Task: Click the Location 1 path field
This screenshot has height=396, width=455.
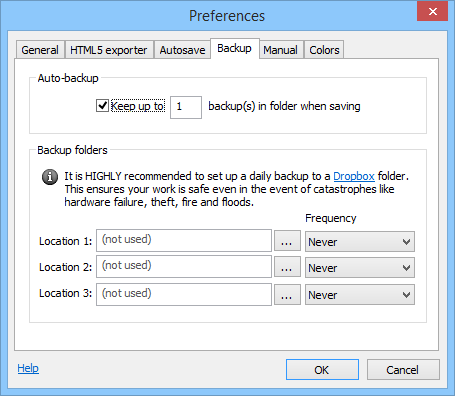Action: pyautogui.click(x=184, y=240)
